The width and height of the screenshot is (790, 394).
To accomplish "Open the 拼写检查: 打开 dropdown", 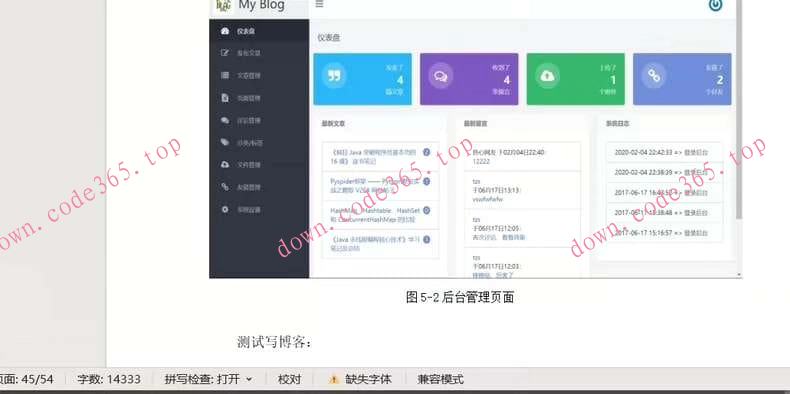I will tap(209, 379).
